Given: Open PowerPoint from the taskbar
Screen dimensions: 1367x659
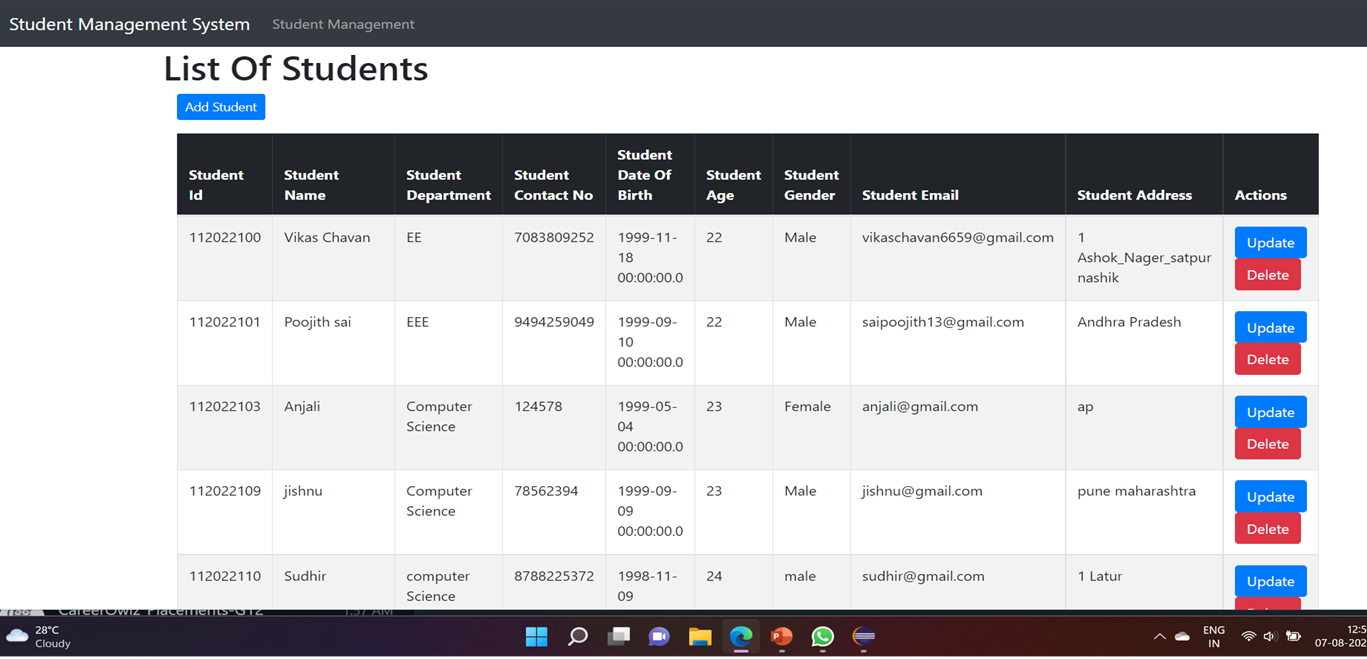Looking at the screenshot, I should pos(781,637).
